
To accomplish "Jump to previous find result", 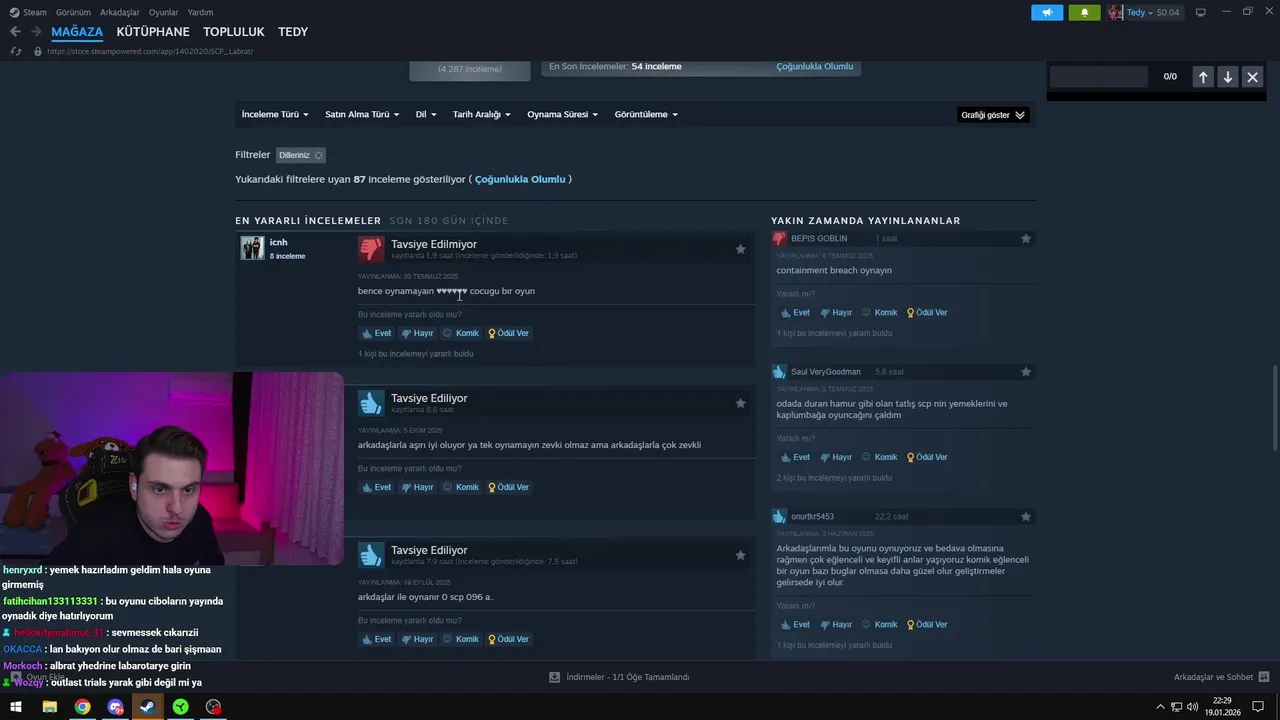I will (1203, 77).
